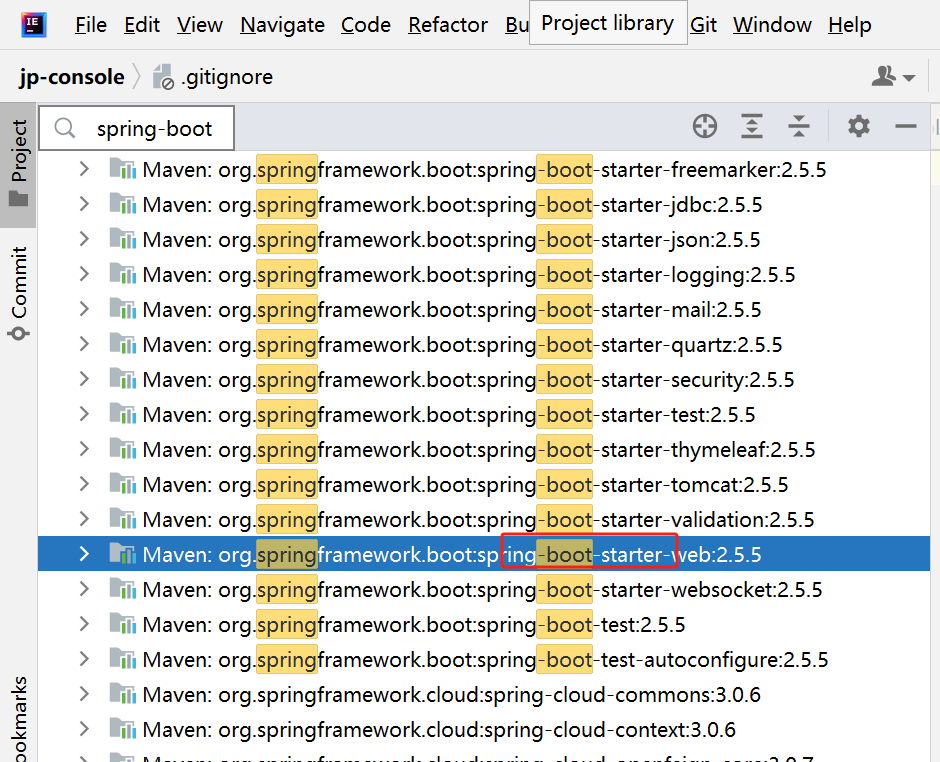Open the Project tool window tab
This screenshot has width=940, height=762.
19,164
